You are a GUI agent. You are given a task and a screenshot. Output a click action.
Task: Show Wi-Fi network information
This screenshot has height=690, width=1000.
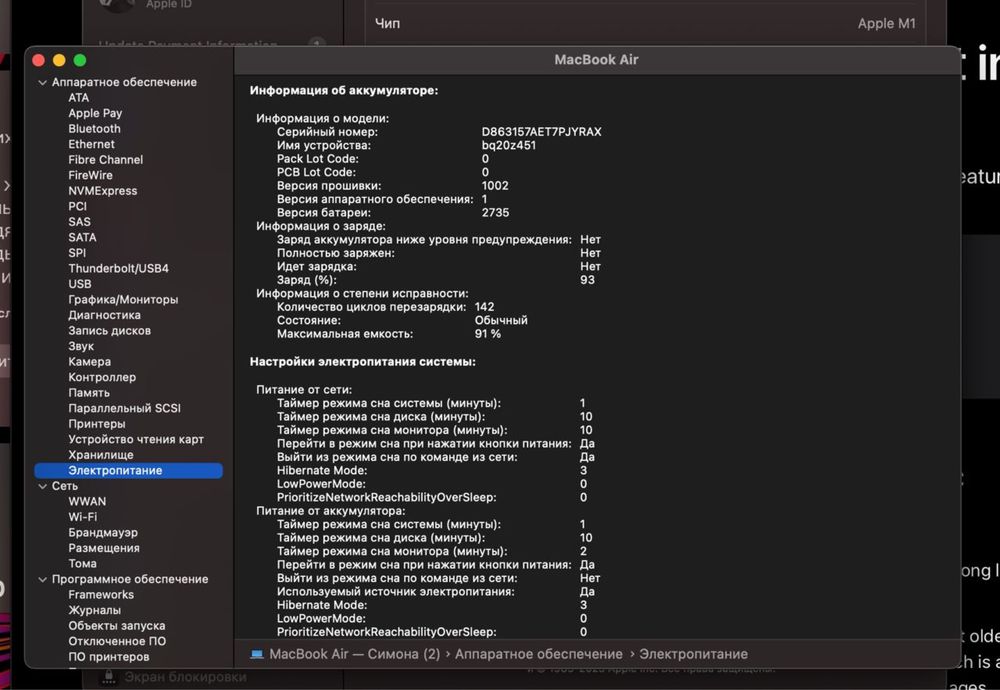pos(83,517)
